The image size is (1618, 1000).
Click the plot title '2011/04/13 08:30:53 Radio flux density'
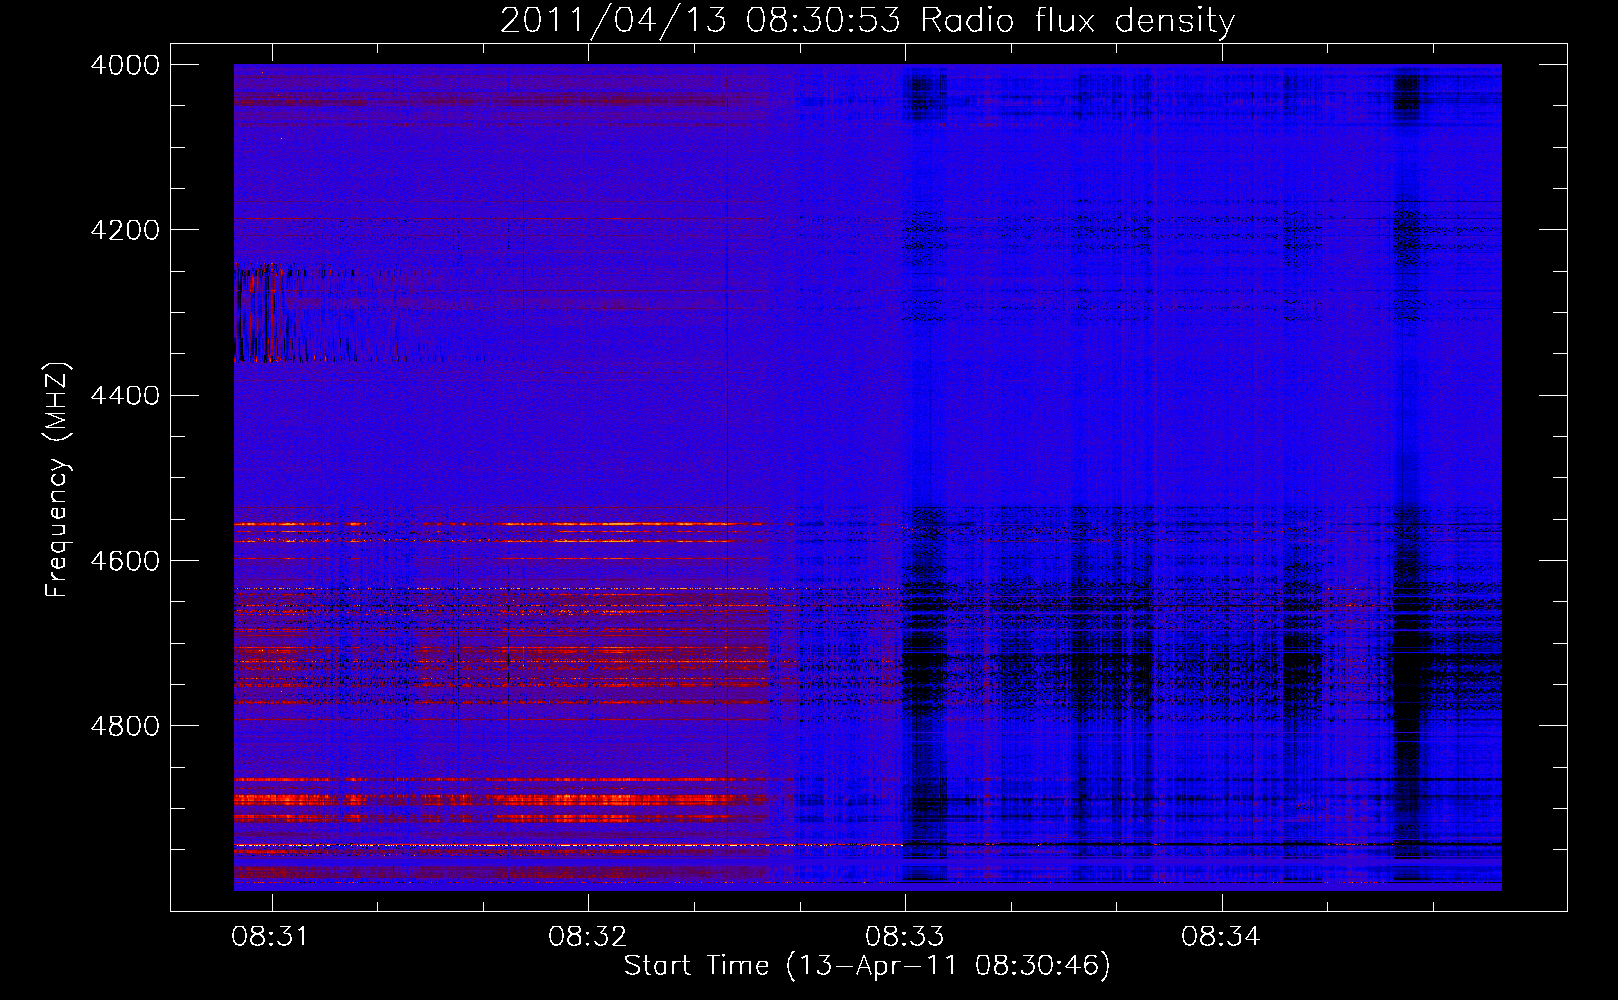pyautogui.click(x=867, y=20)
